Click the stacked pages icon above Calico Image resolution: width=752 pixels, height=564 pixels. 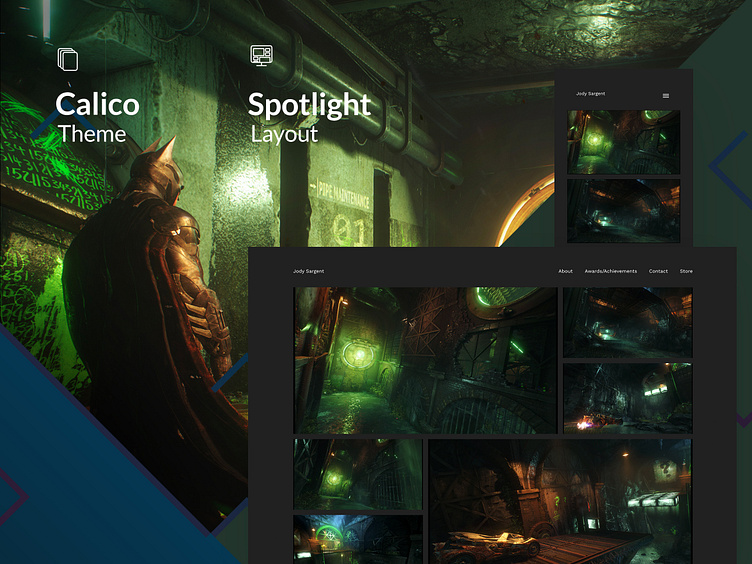(x=68, y=59)
